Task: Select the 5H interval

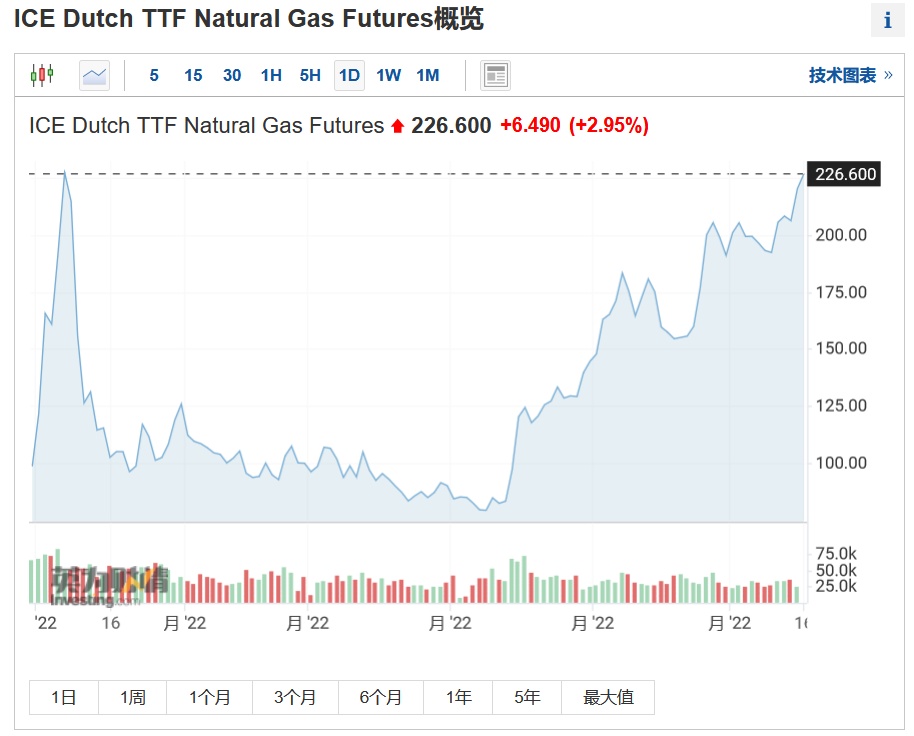Action: (310, 75)
